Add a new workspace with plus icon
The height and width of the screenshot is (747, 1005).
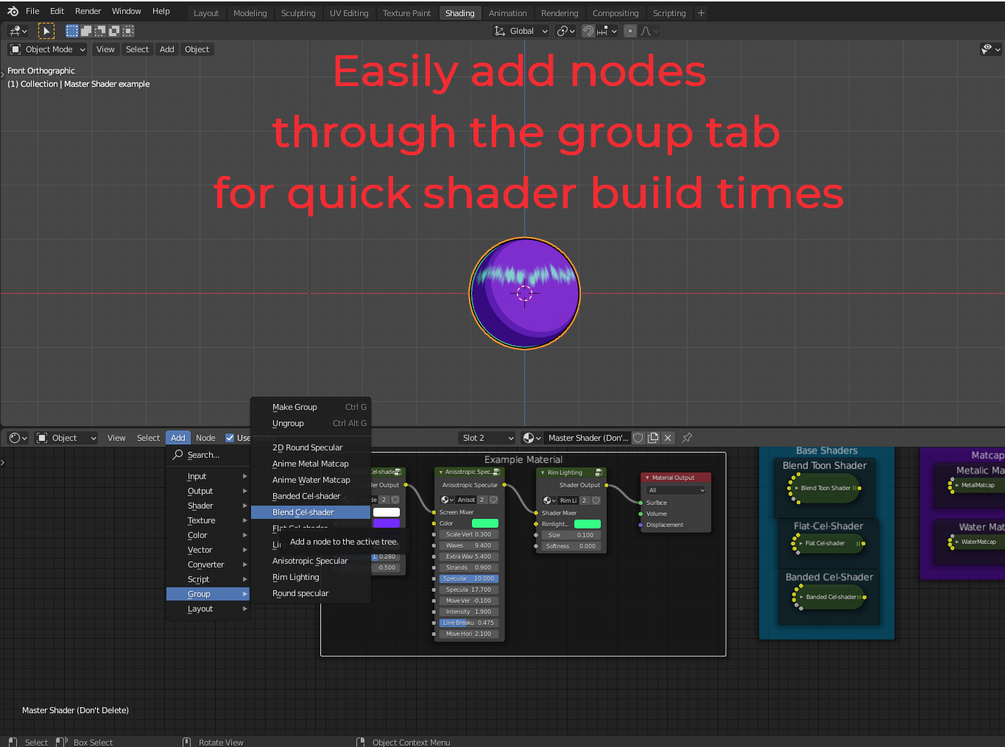(701, 13)
